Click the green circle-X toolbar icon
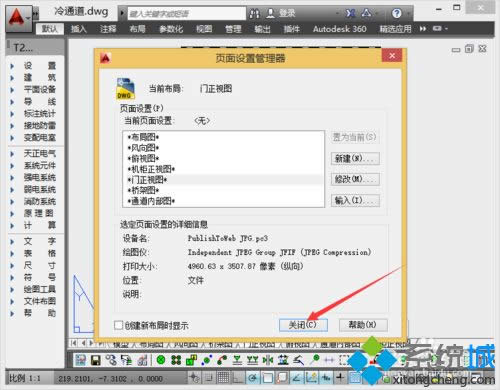This screenshot has width=500, height=390. coord(161,360)
